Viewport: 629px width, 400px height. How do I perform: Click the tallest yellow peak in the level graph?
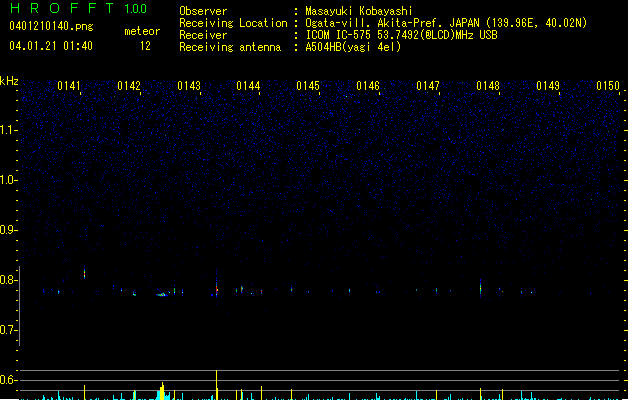217,384
